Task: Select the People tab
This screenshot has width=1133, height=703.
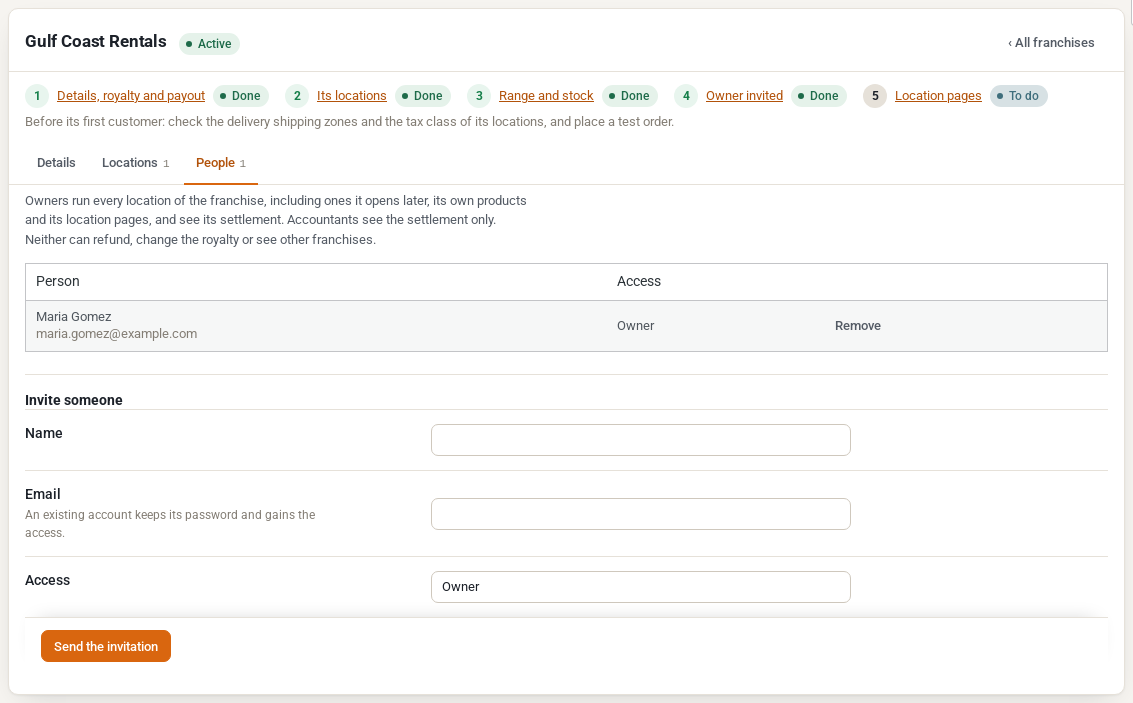Action: (220, 163)
